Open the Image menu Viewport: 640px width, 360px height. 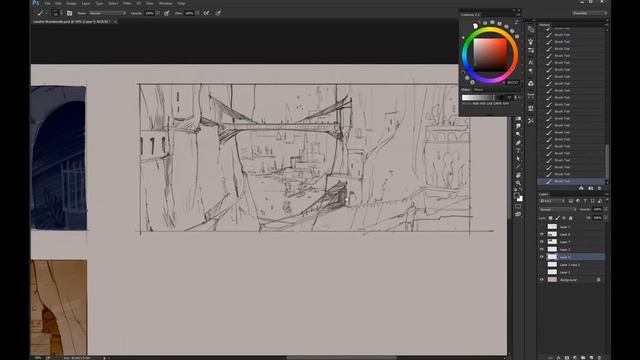(71, 3)
